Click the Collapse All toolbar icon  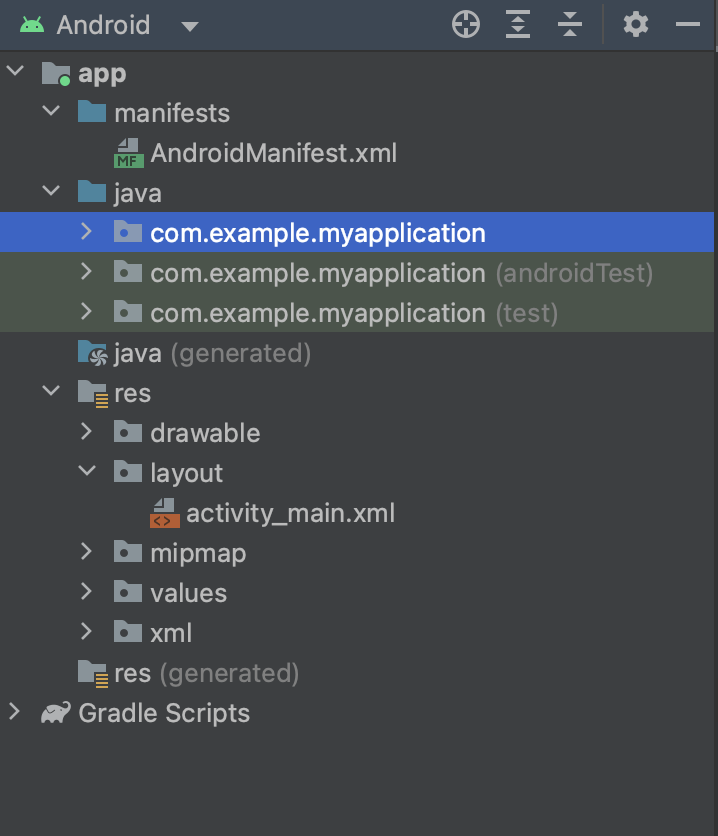(x=569, y=25)
